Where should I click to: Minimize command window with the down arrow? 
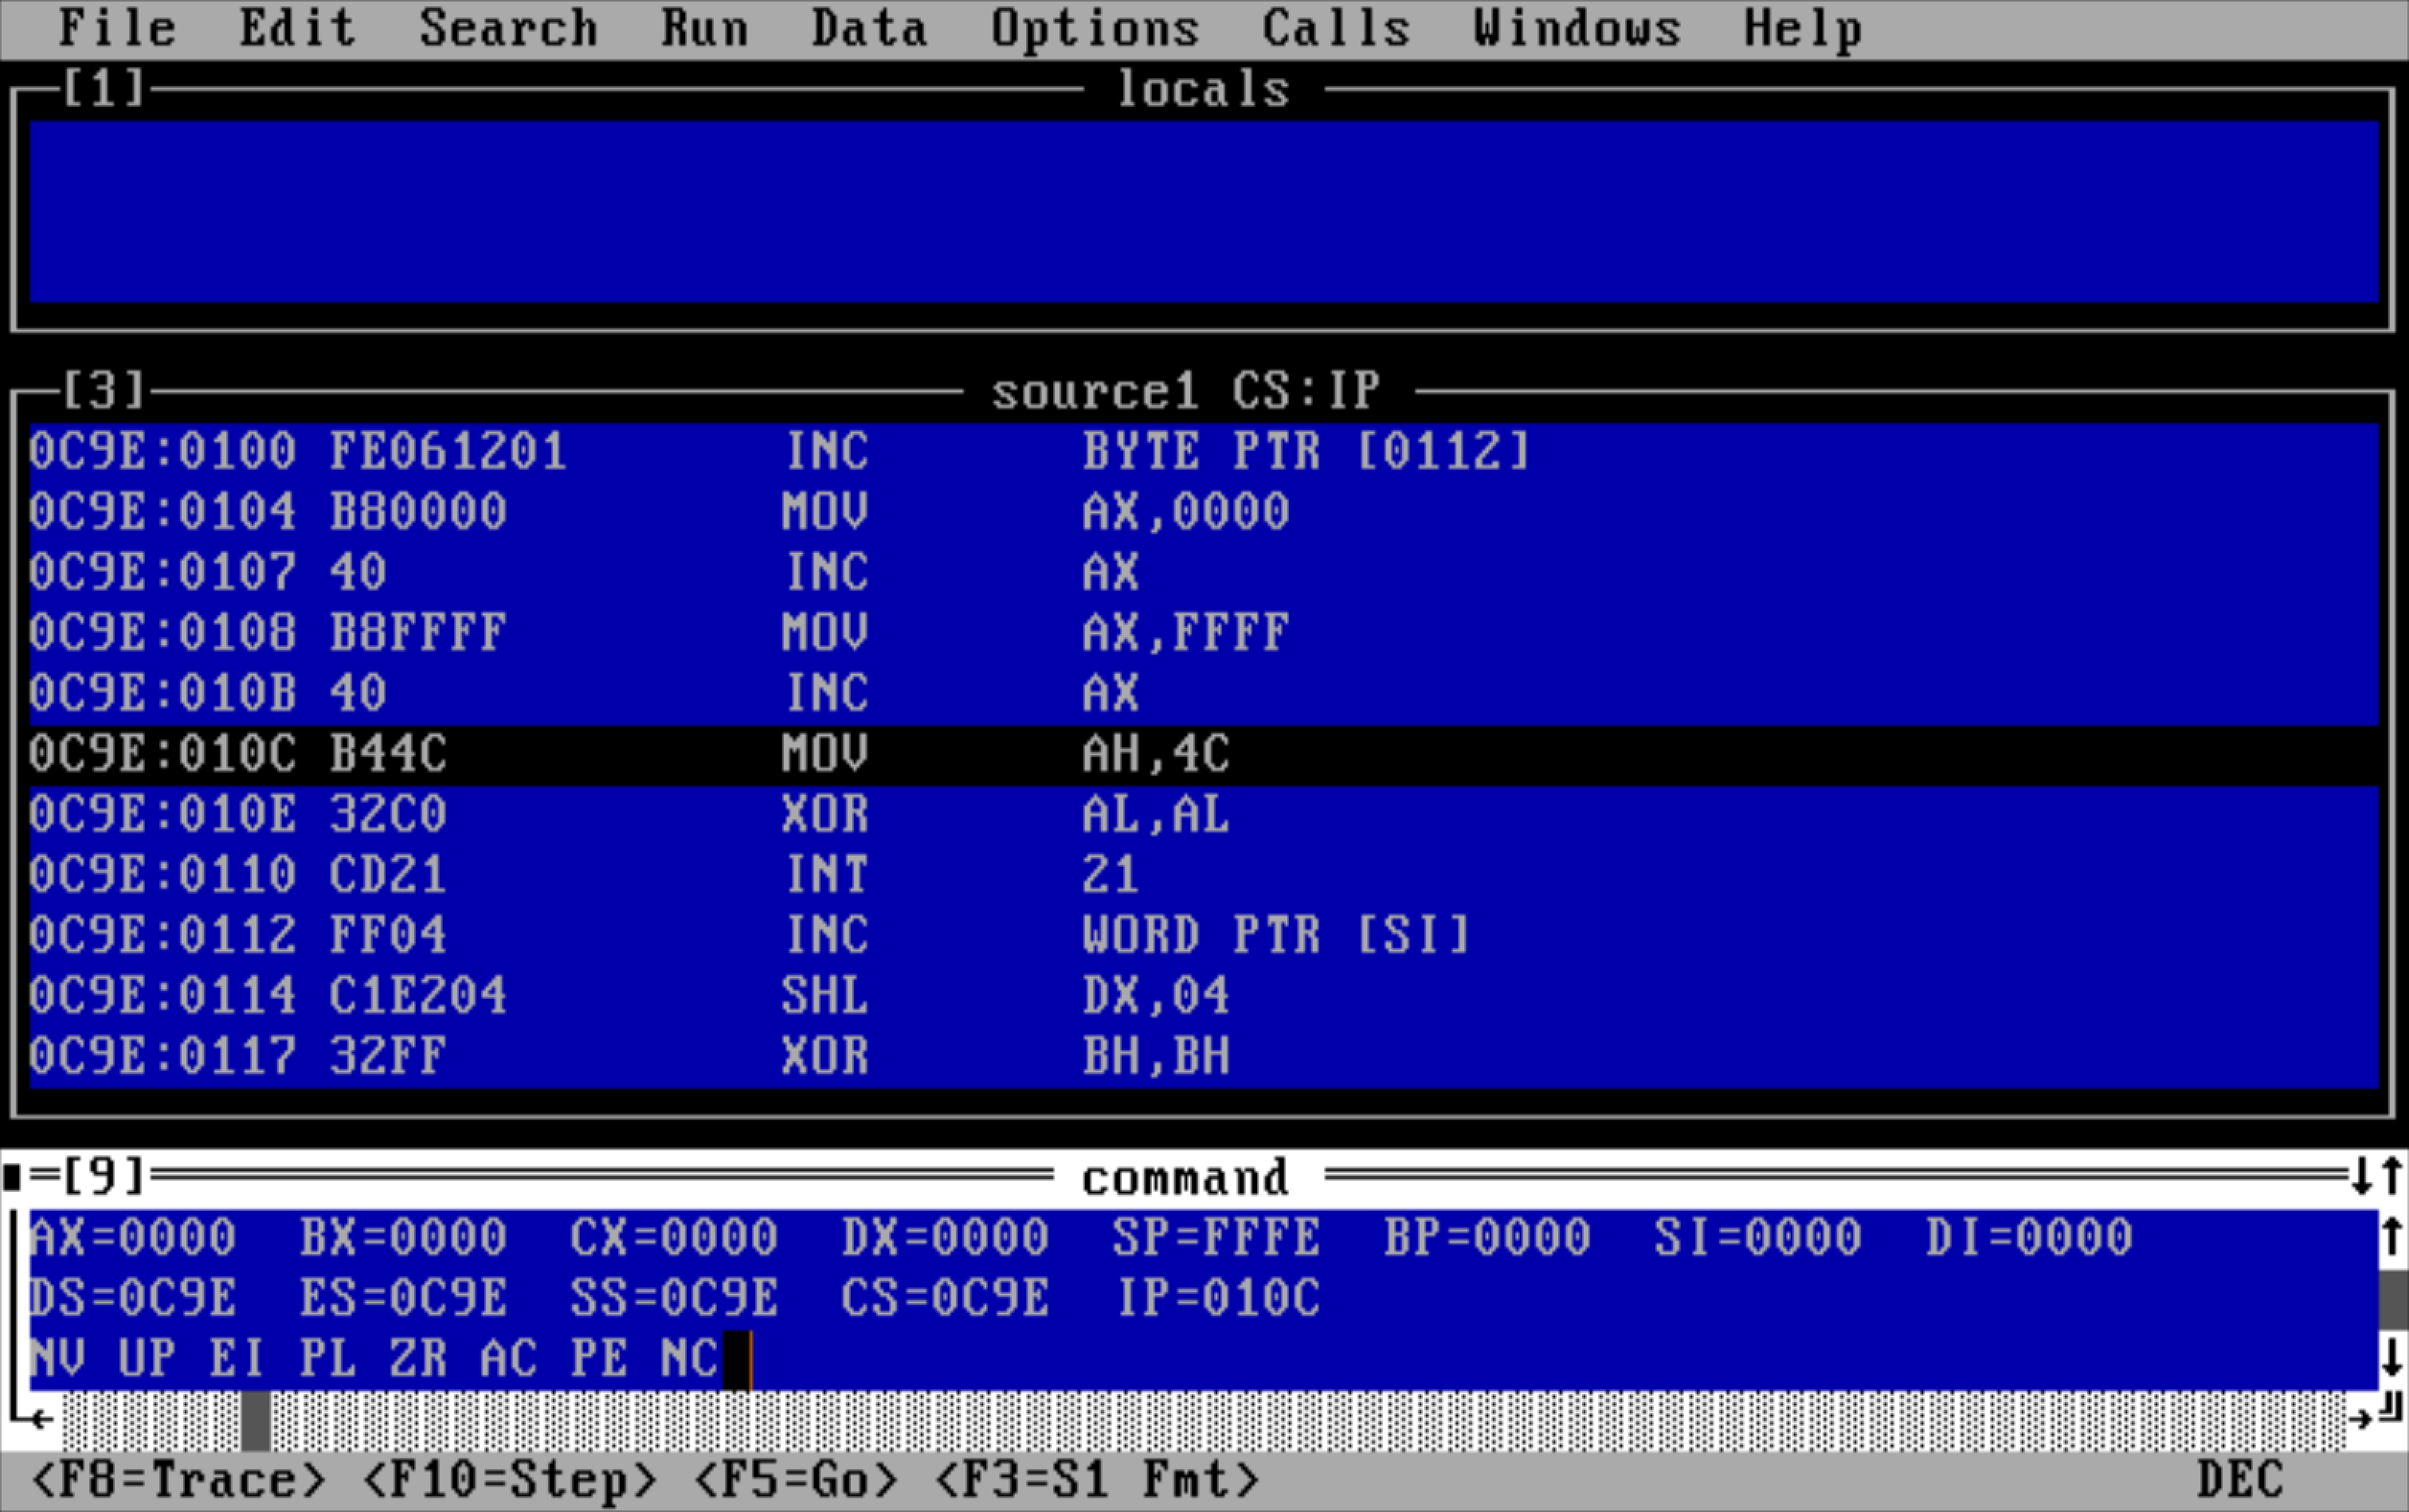pos(2362,1177)
